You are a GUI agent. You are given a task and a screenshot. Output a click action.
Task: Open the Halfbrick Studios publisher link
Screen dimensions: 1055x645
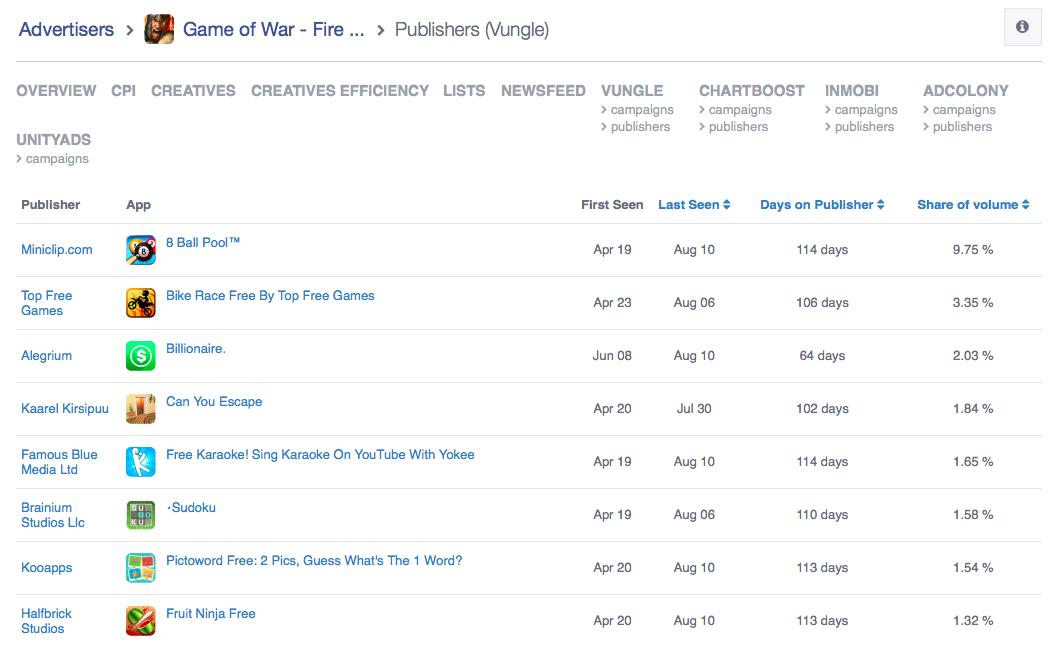coord(46,621)
